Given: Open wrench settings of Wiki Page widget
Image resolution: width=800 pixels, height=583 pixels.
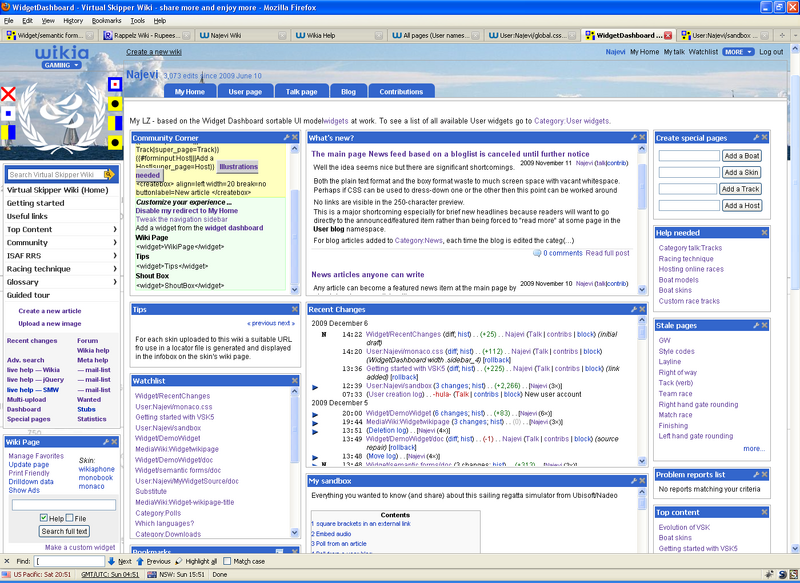Looking at the screenshot, I should [106, 442].
